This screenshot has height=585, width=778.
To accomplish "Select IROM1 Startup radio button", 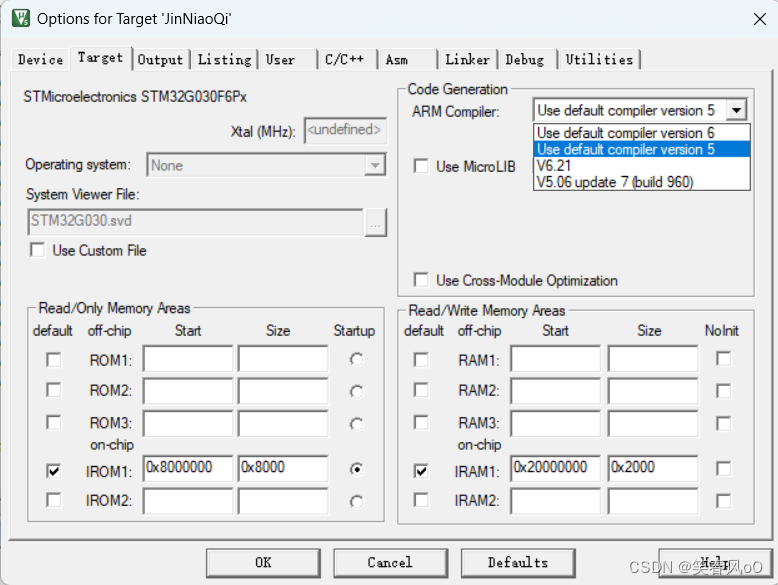I will 356,469.
